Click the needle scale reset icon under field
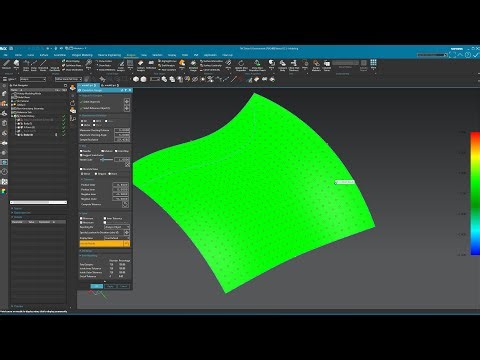 click(x=127, y=165)
